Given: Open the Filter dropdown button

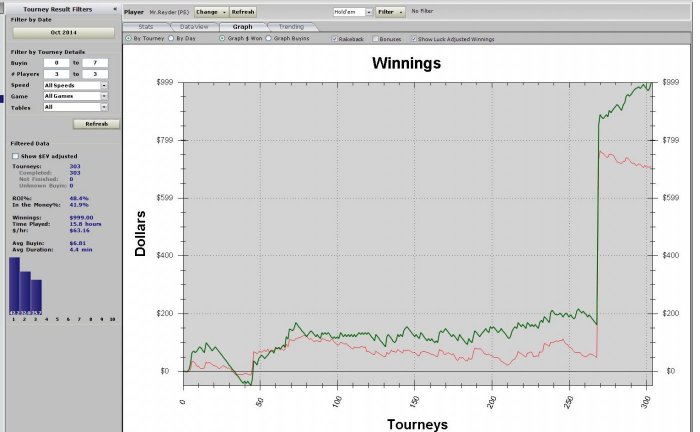Looking at the screenshot, I should click(390, 12).
